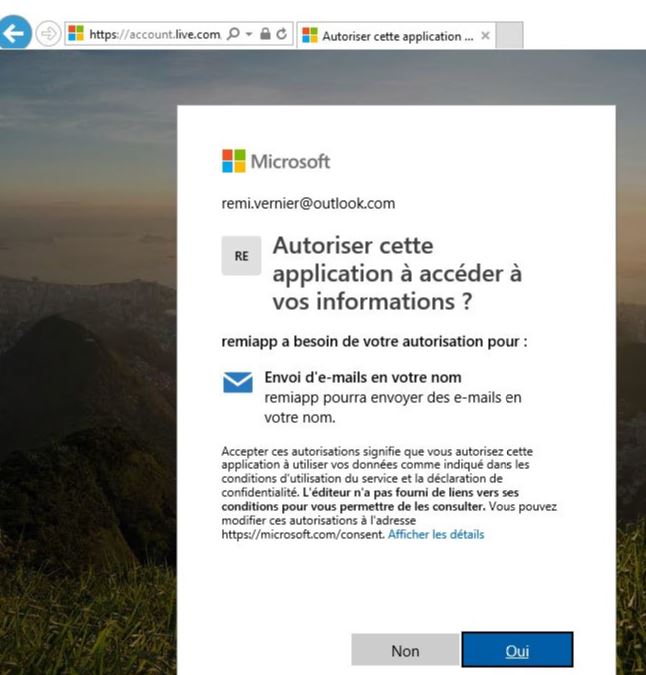Click the Oui button to authorize
Screen dimensions: 646x675
517,650
